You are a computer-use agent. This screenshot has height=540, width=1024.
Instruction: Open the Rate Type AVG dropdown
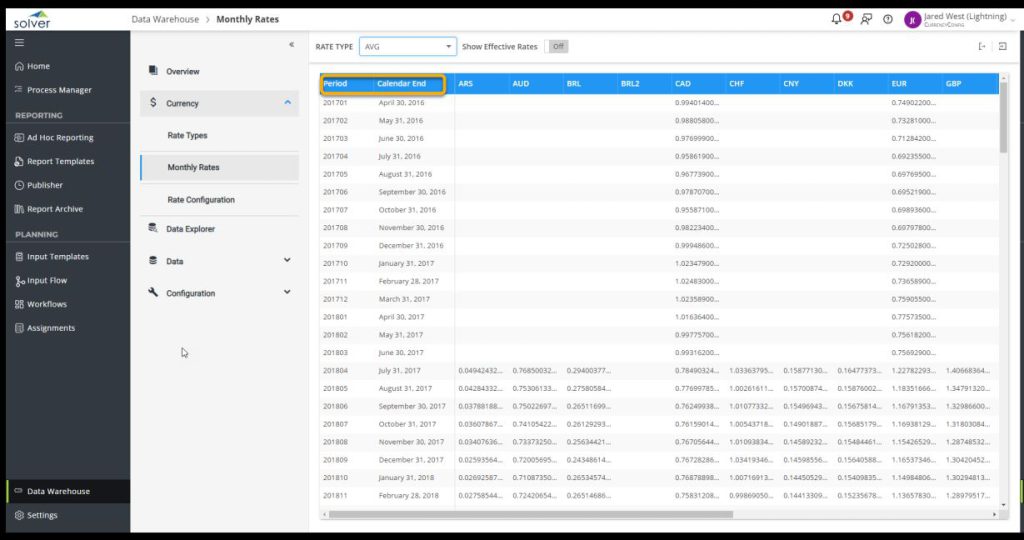point(407,46)
